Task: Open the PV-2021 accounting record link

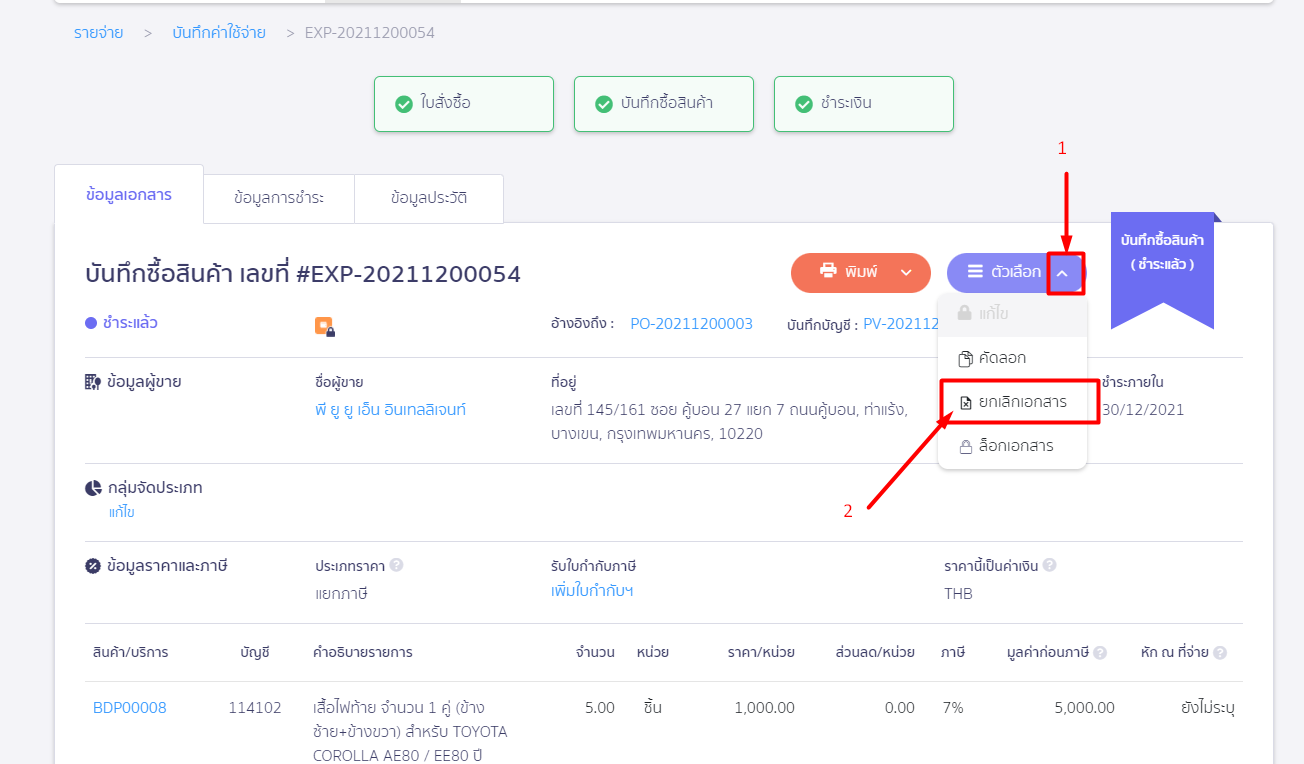Action: [x=901, y=324]
